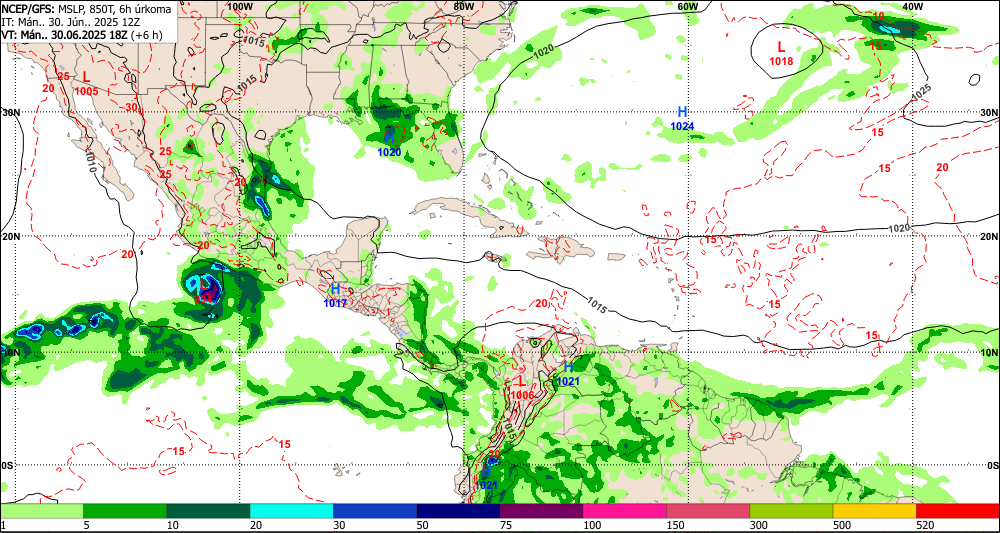1000x533 pixels.
Task: Click the "60W" longitude label
Action: click(x=688, y=6)
